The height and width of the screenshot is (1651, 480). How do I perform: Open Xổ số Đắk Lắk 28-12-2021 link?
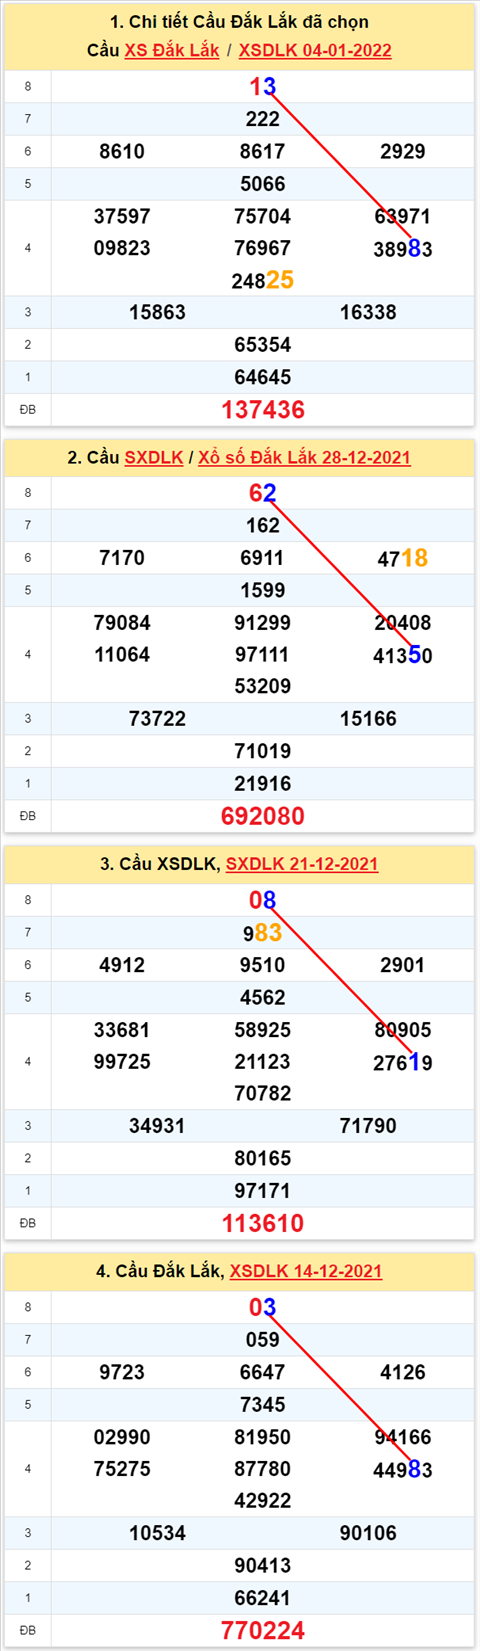pos(304,457)
